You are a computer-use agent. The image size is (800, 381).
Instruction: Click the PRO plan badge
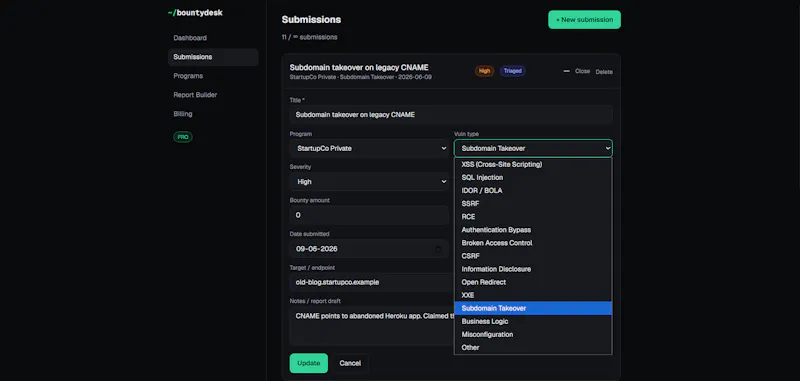(183, 137)
